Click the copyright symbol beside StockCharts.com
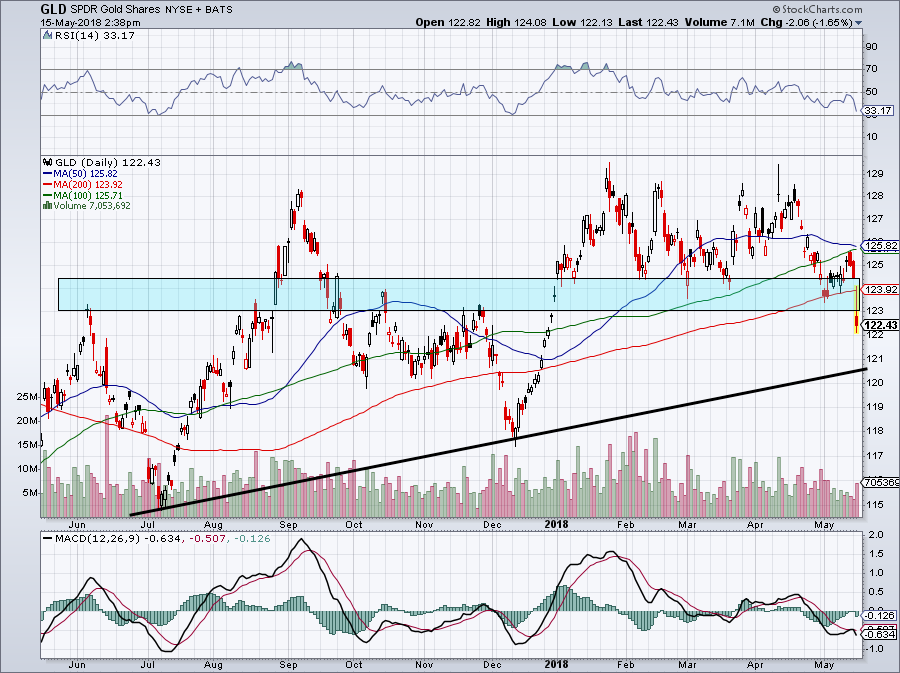This screenshot has height=673, width=900. coord(777,9)
